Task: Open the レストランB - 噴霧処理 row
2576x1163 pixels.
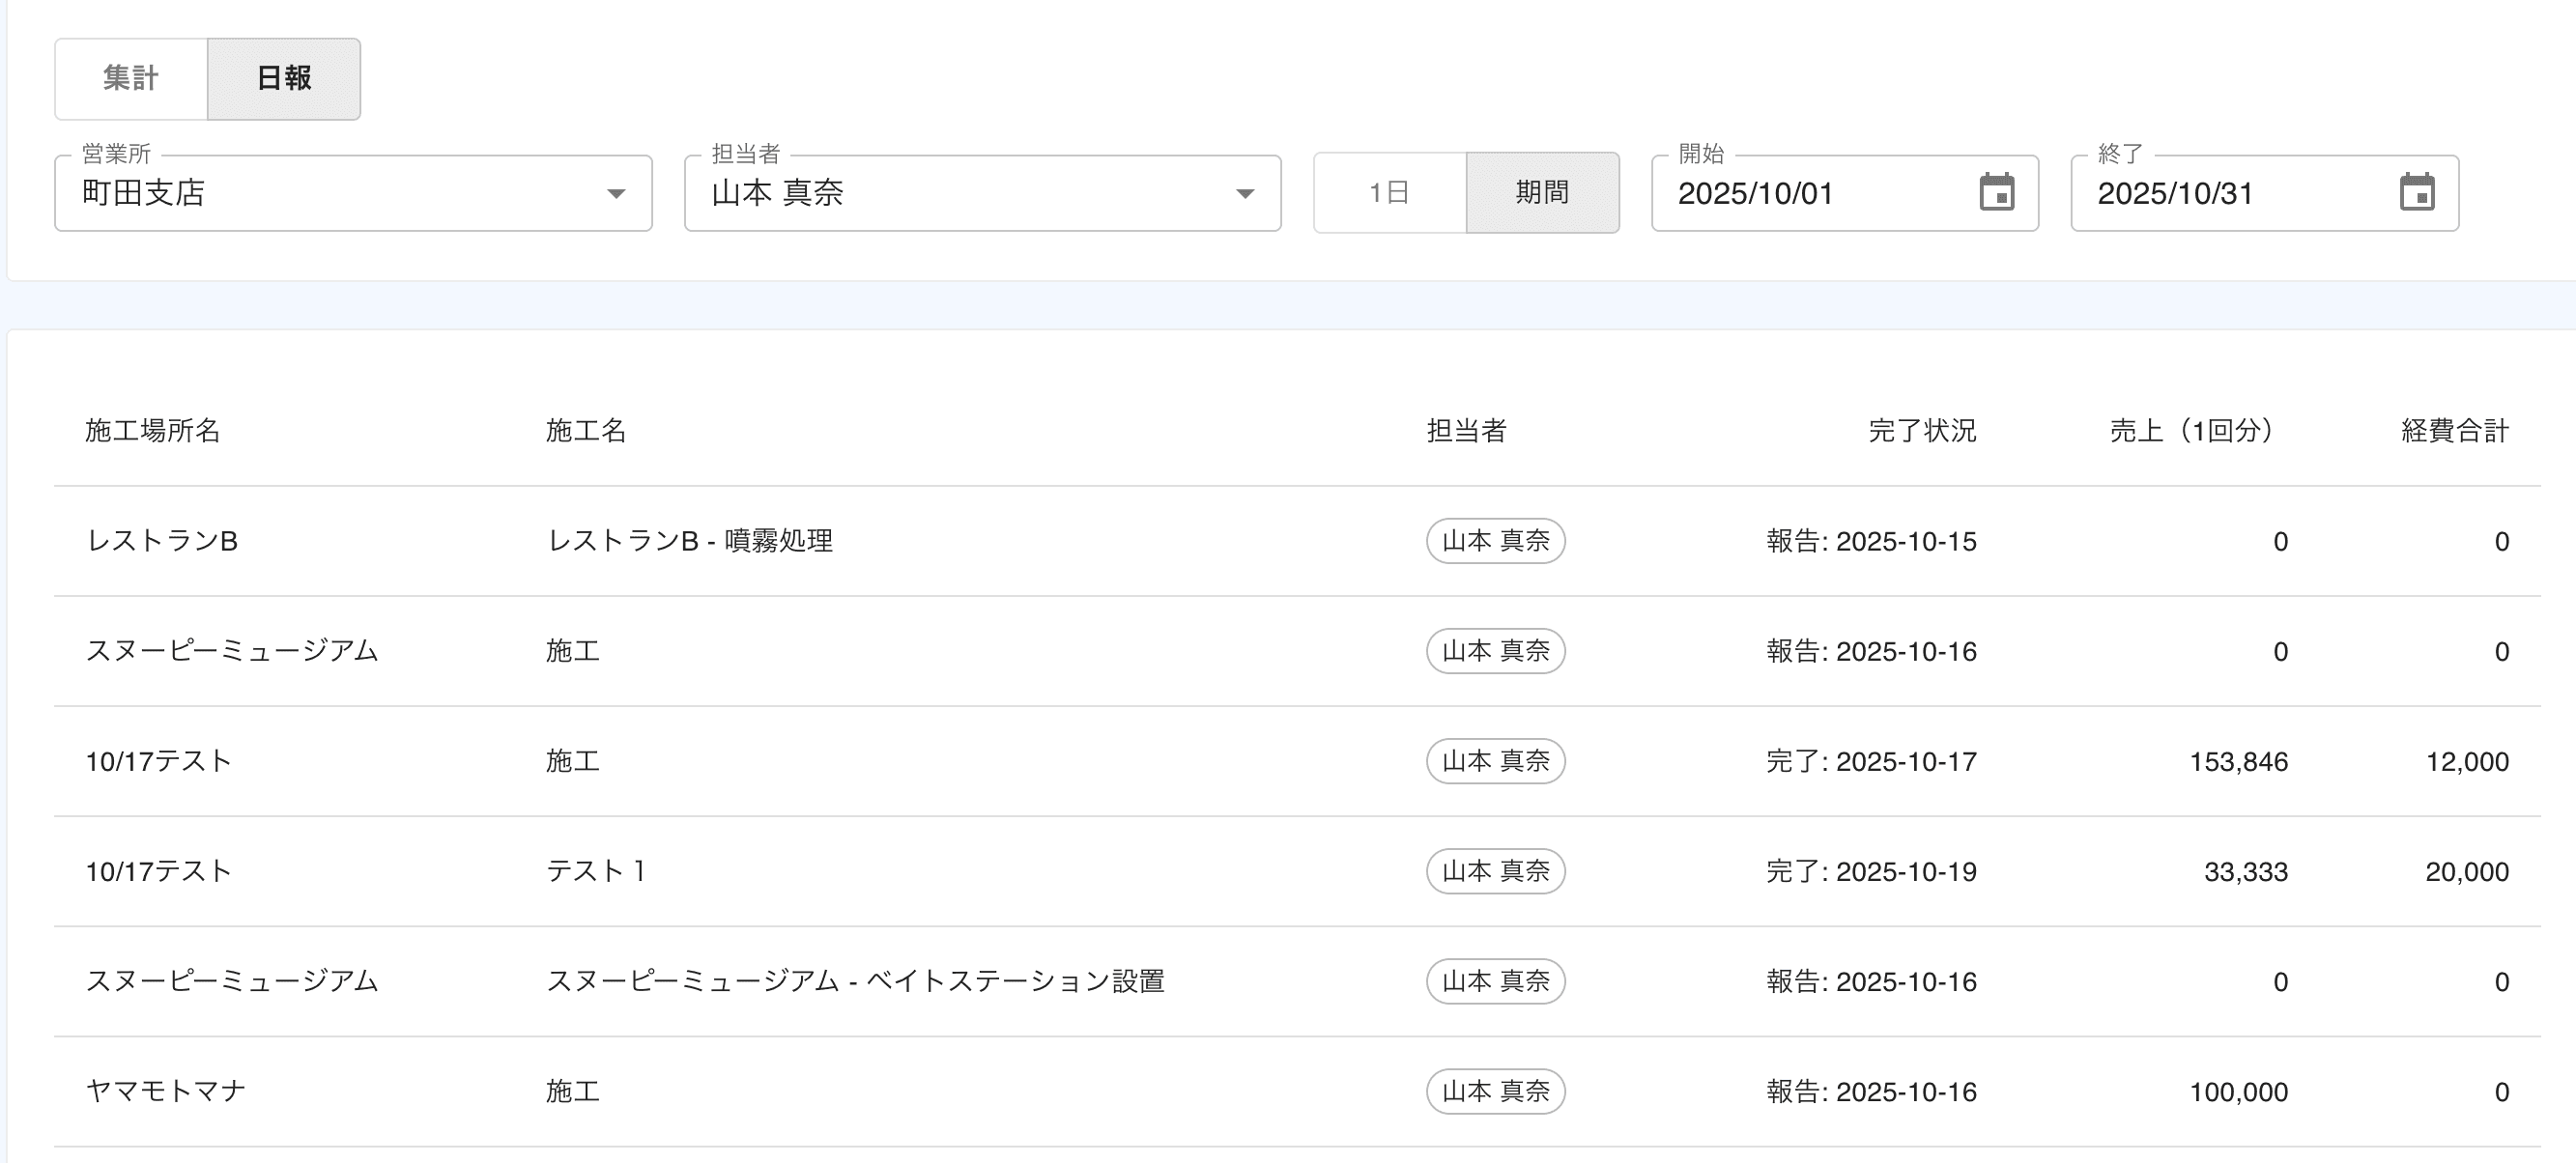Action: click(x=689, y=541)
